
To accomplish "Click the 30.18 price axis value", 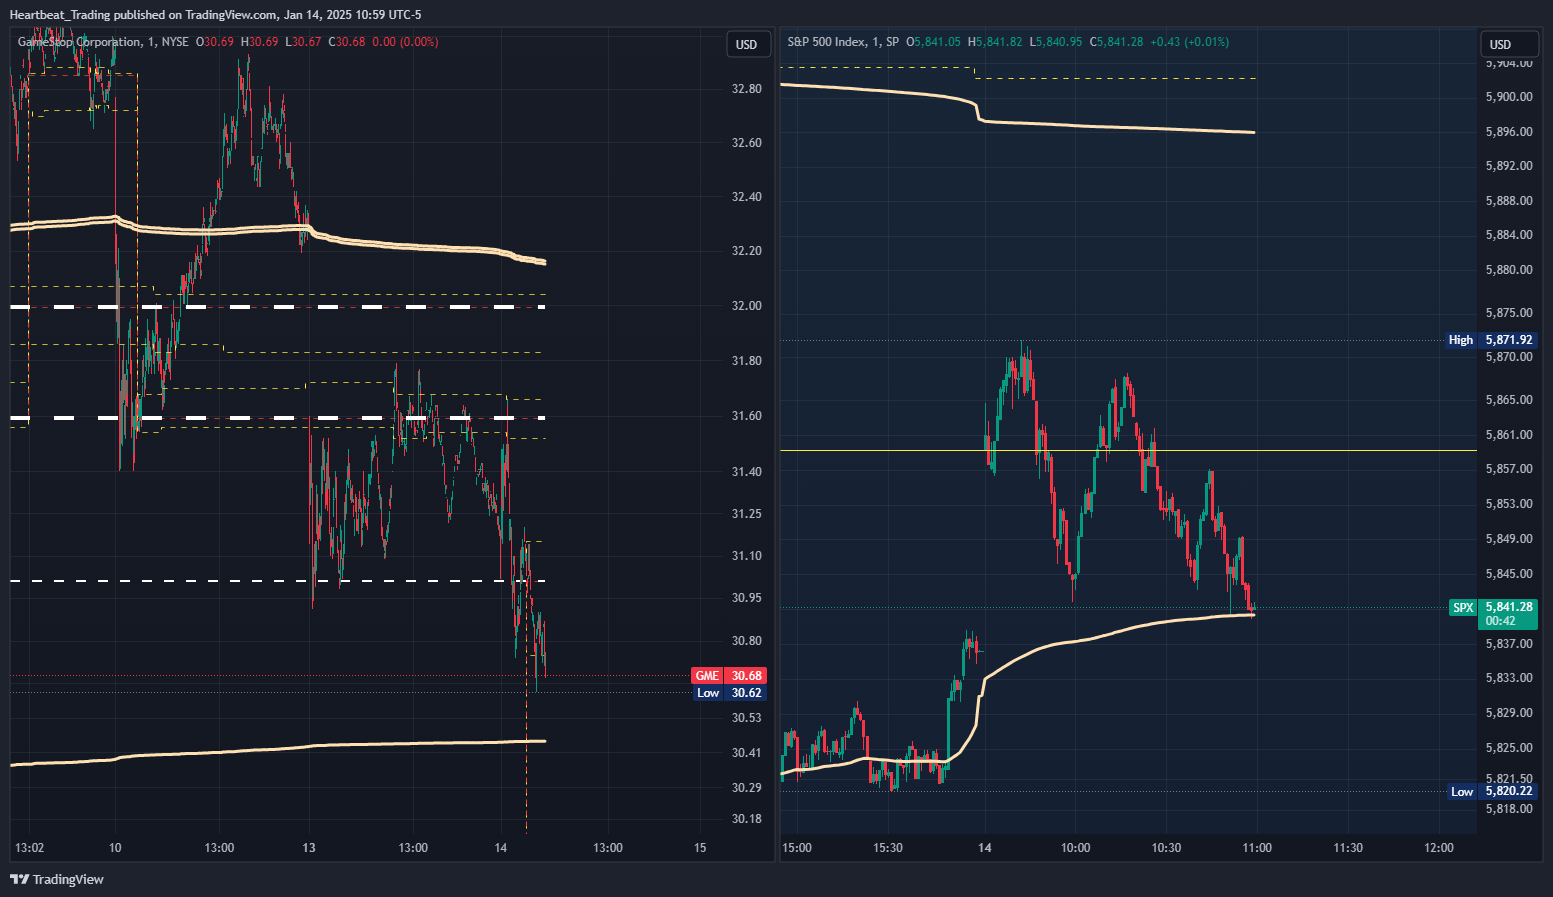I will click(x=747, y=819).
